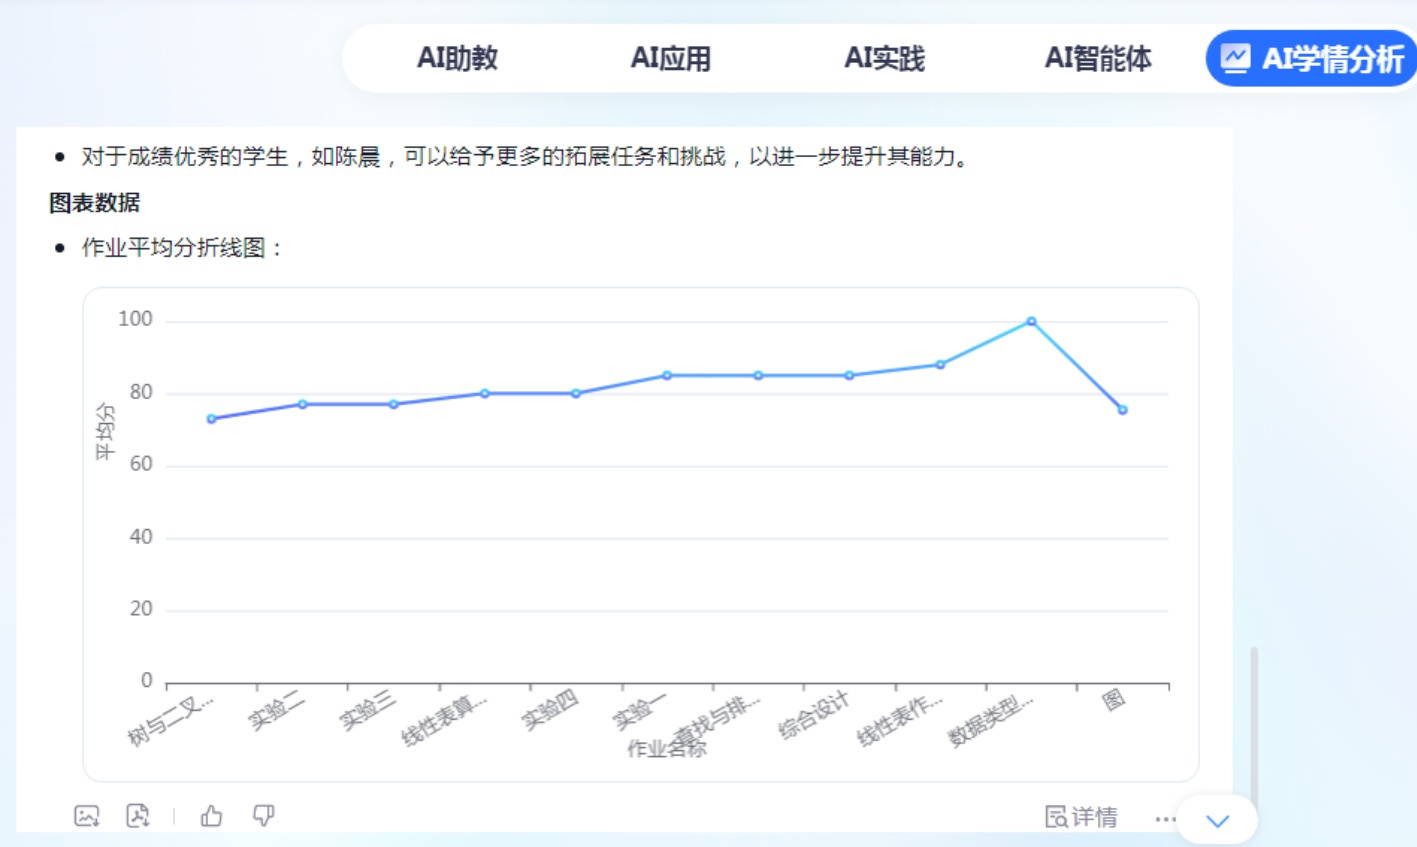1417x847 pixels.
Task: Click the vertical scrollbar thumb
Action: (x=1253, y=720)
